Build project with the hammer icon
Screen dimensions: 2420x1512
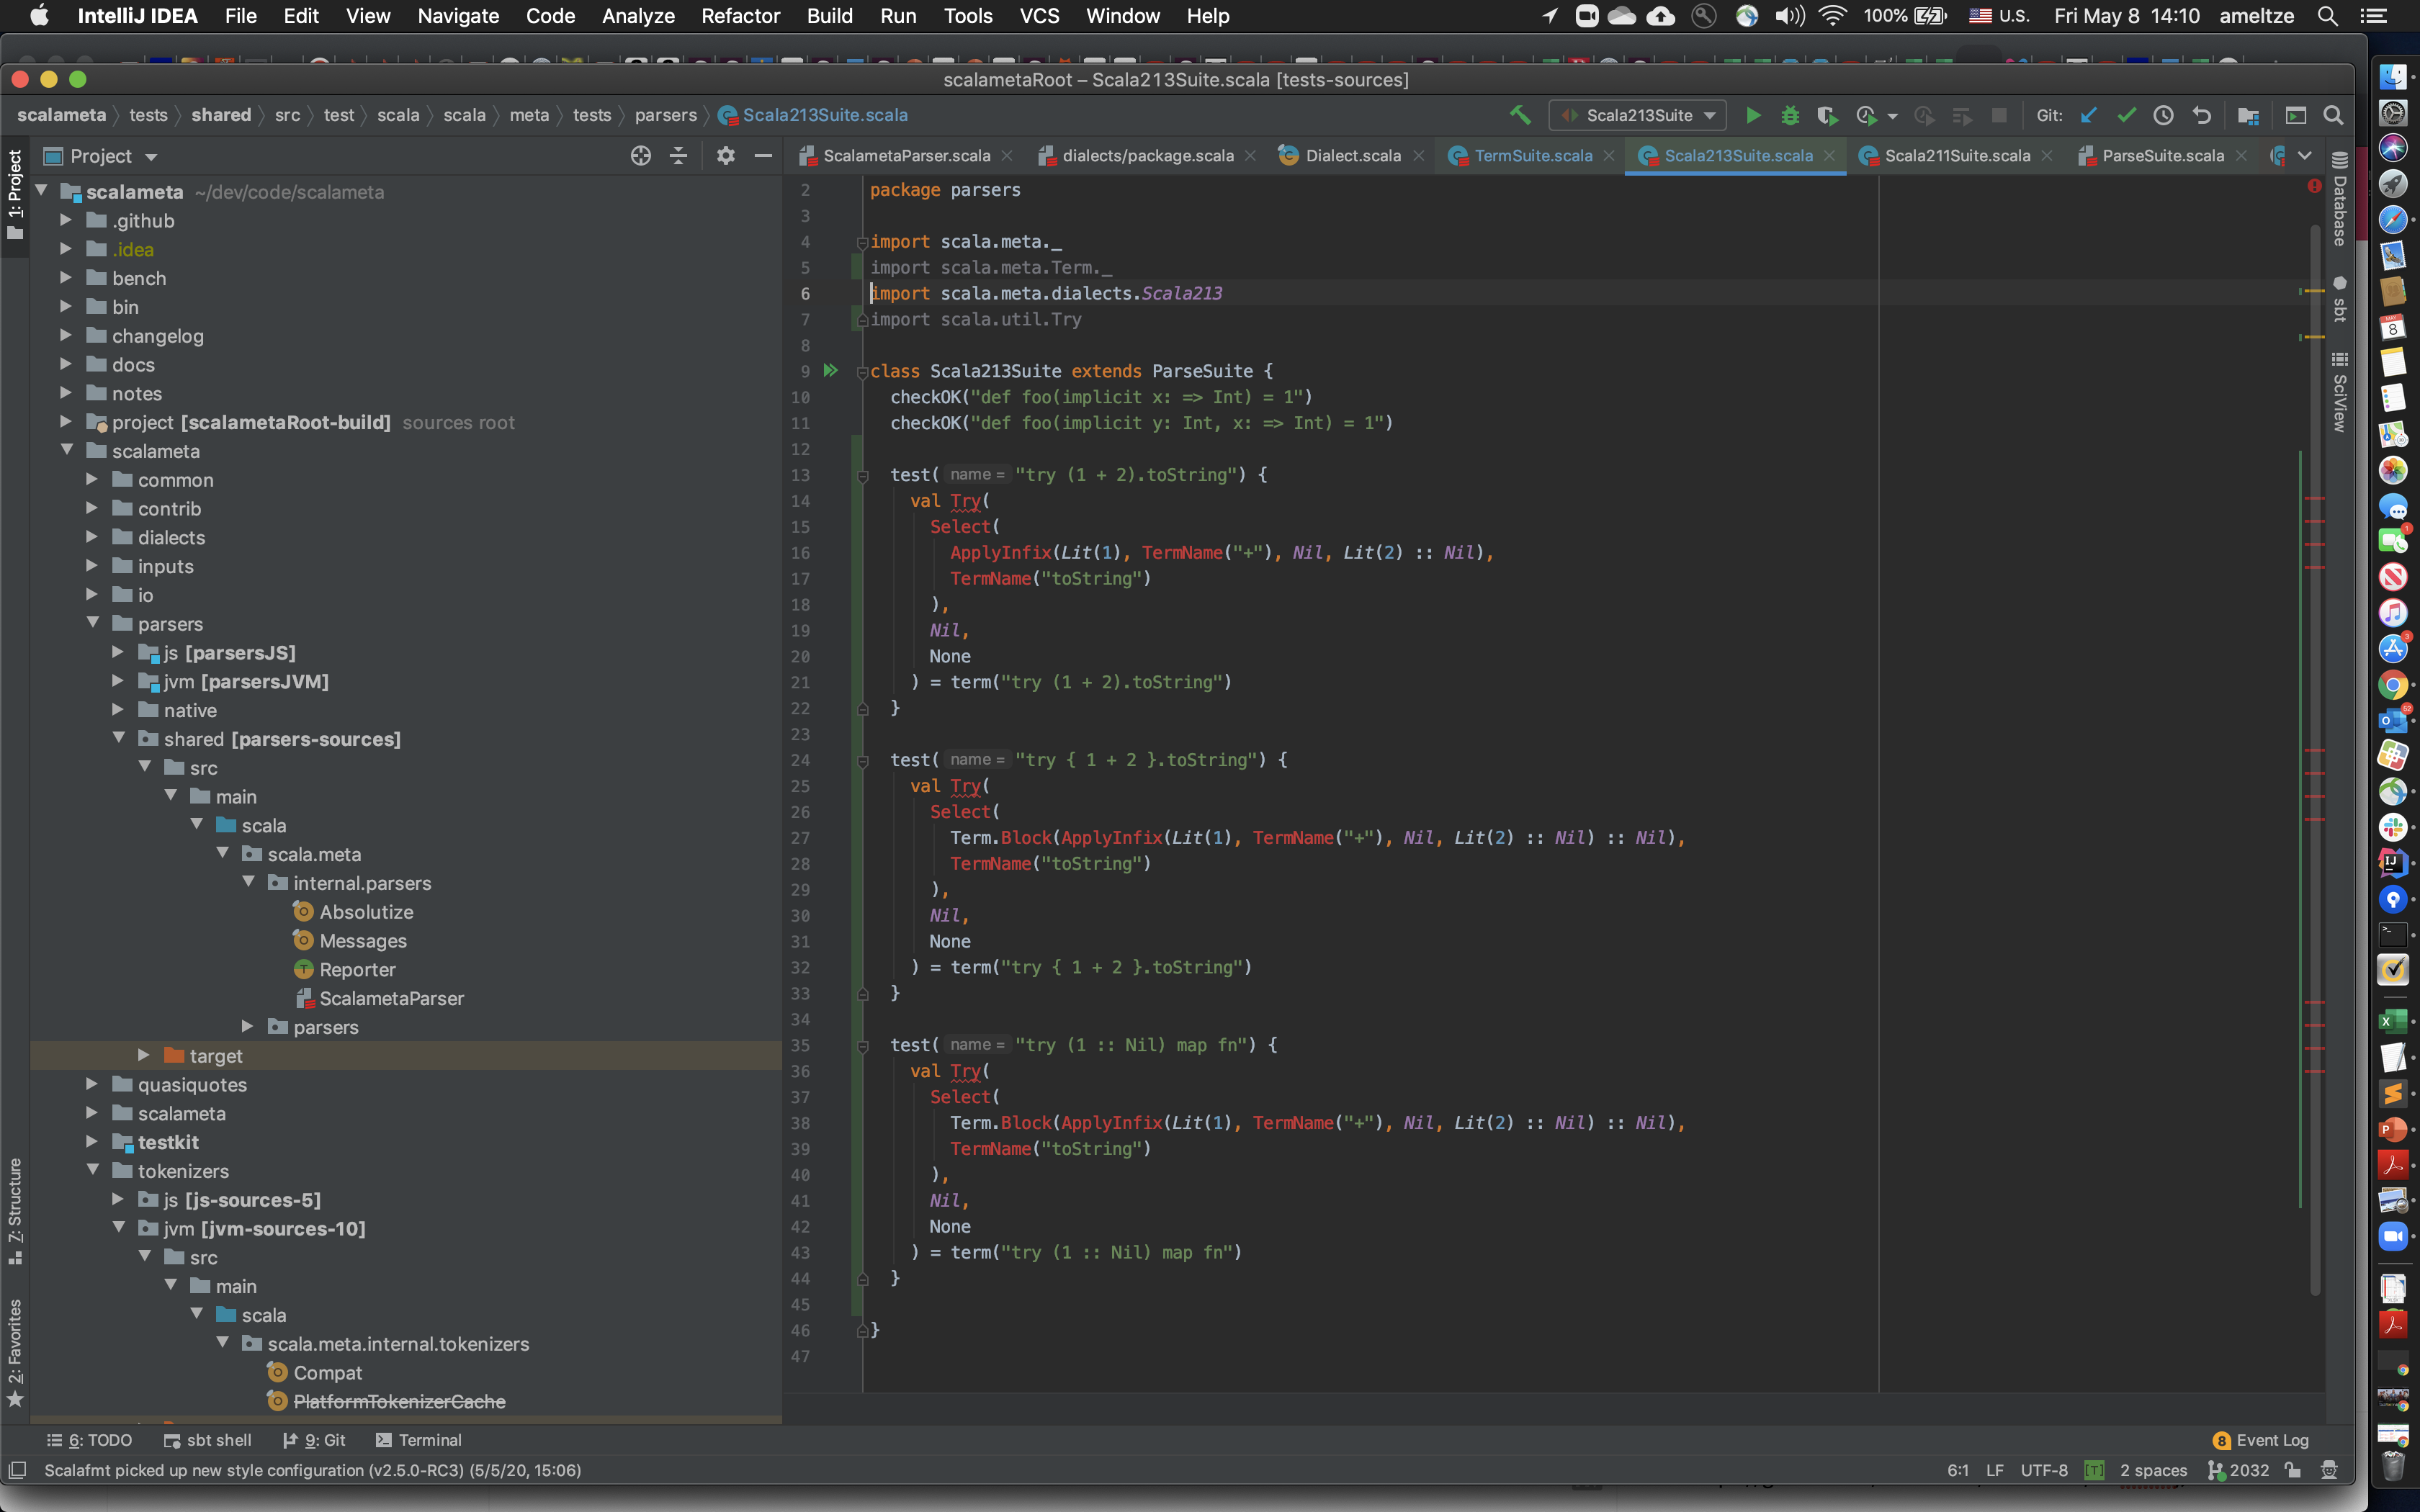(1520, 115)
